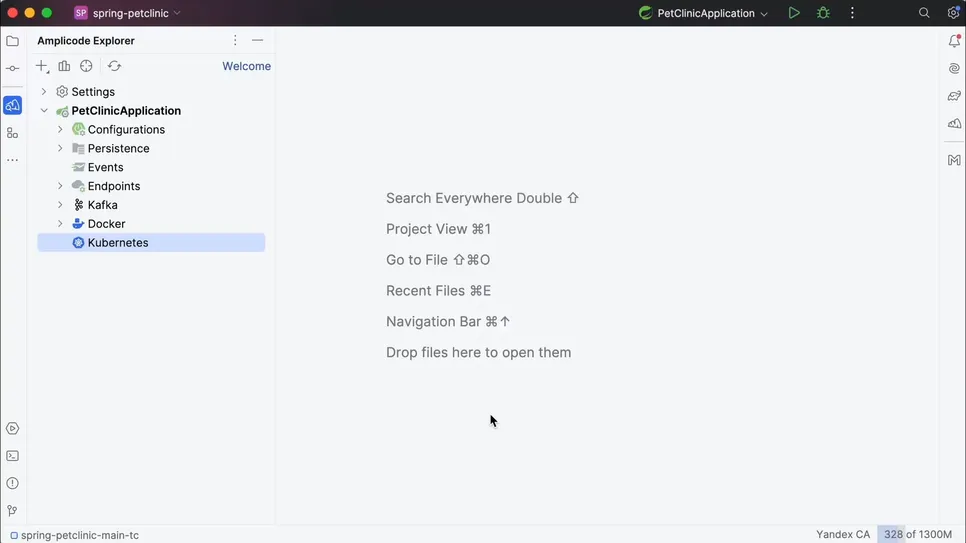Open the Commit tool window icon
This screenshot has width=966, height=543.
click(x=12, y=68)
